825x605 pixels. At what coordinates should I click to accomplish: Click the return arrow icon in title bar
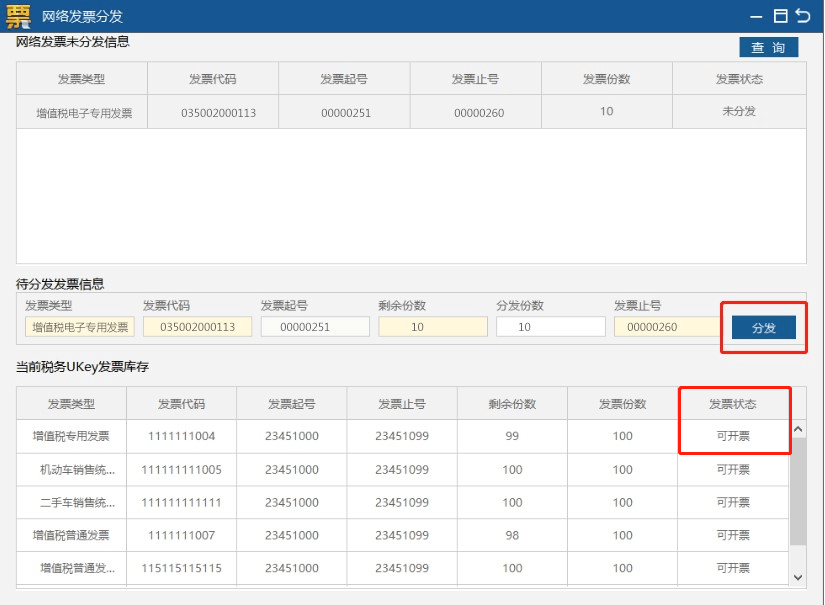pyautogui.click(x=803, y=16)
